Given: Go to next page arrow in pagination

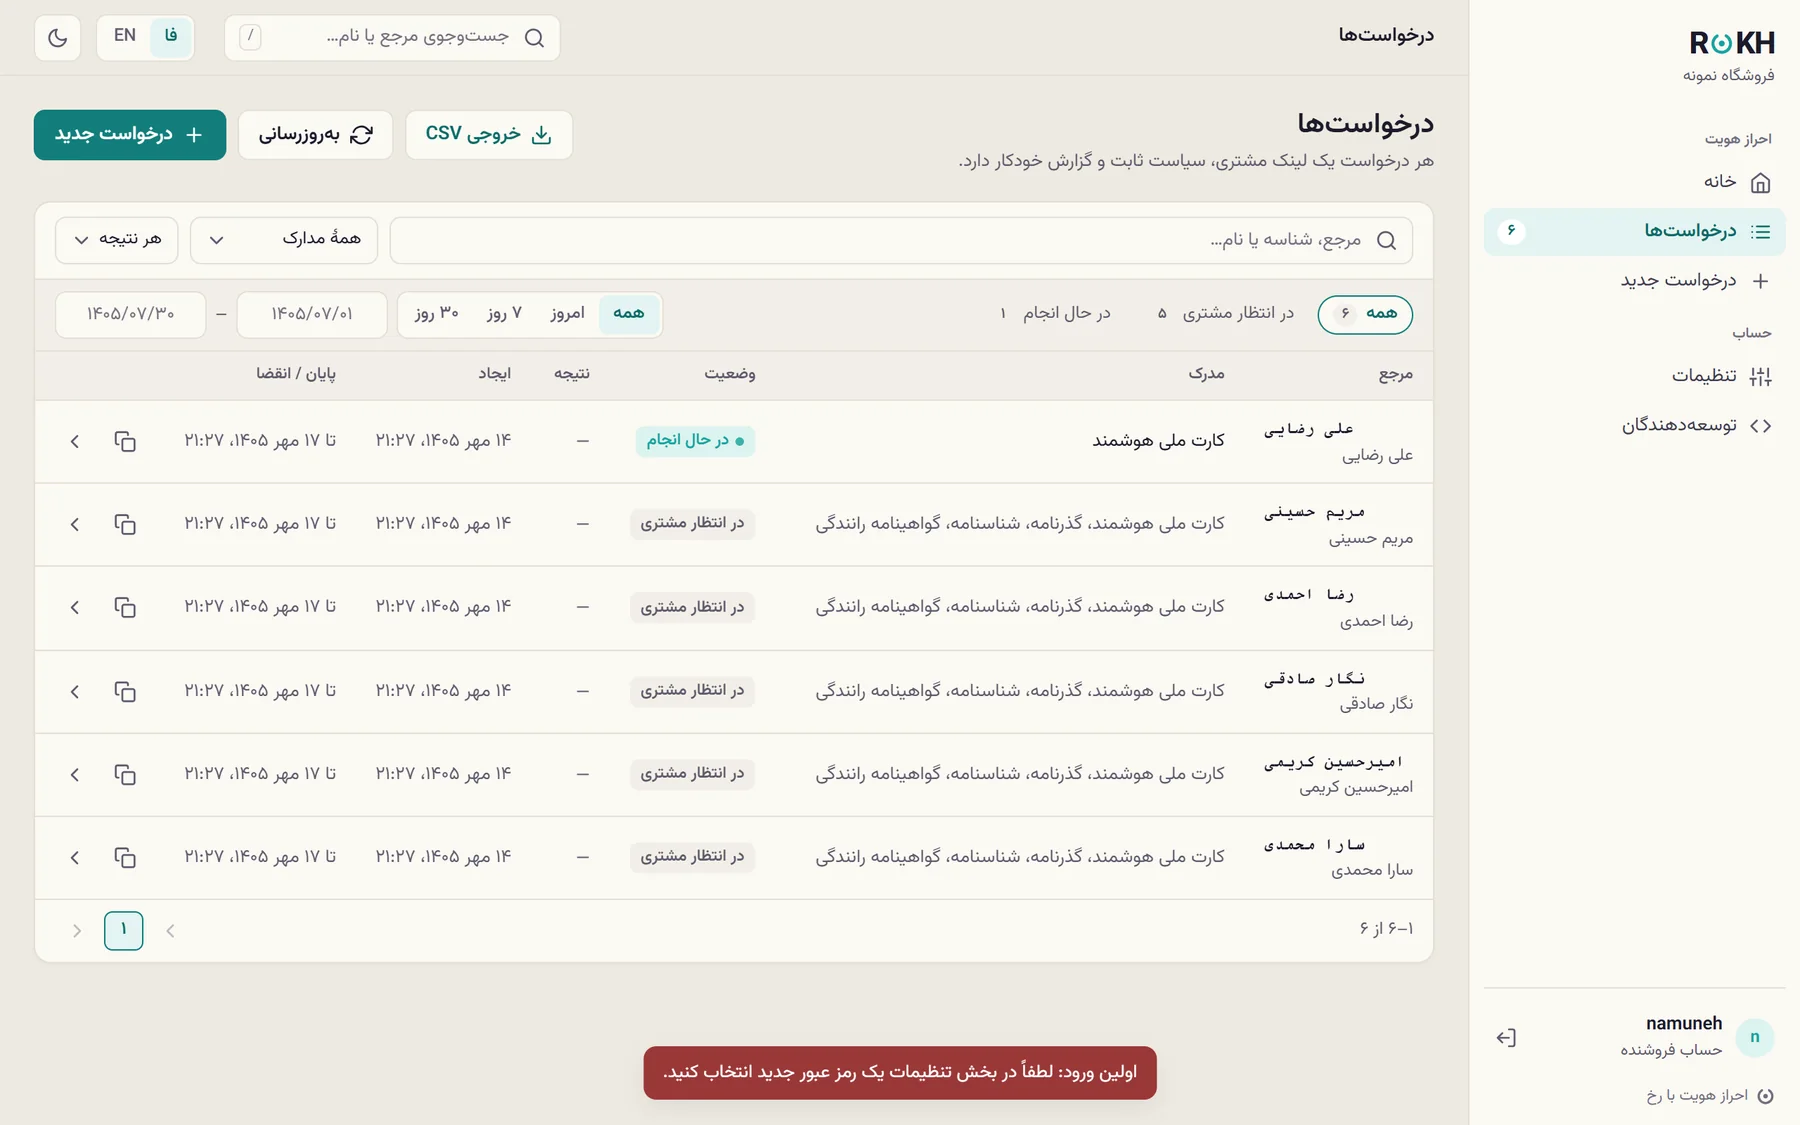Looking at the screenshot, I should point(77,931).
